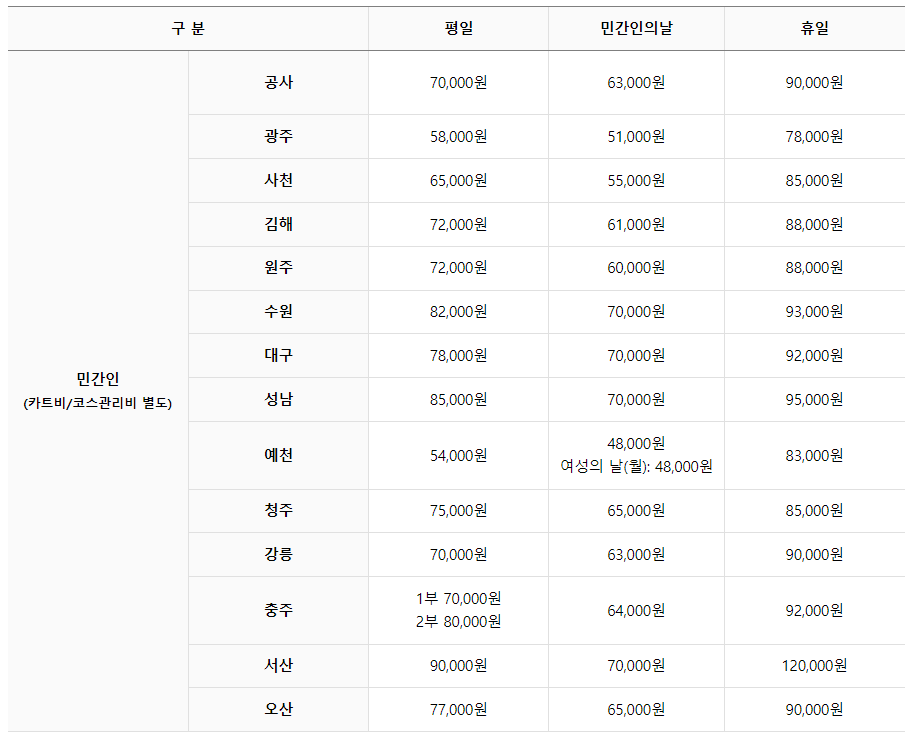Click 성남 weekday price 85,000원
This screenshot has height=745, width=915.
coord(459,400)
